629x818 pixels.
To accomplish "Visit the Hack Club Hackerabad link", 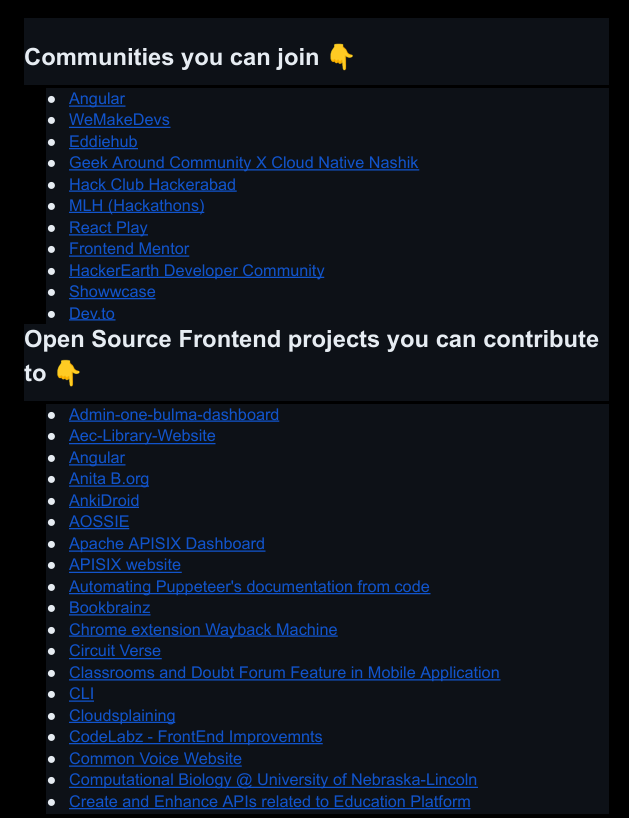I will click(152, 184).
